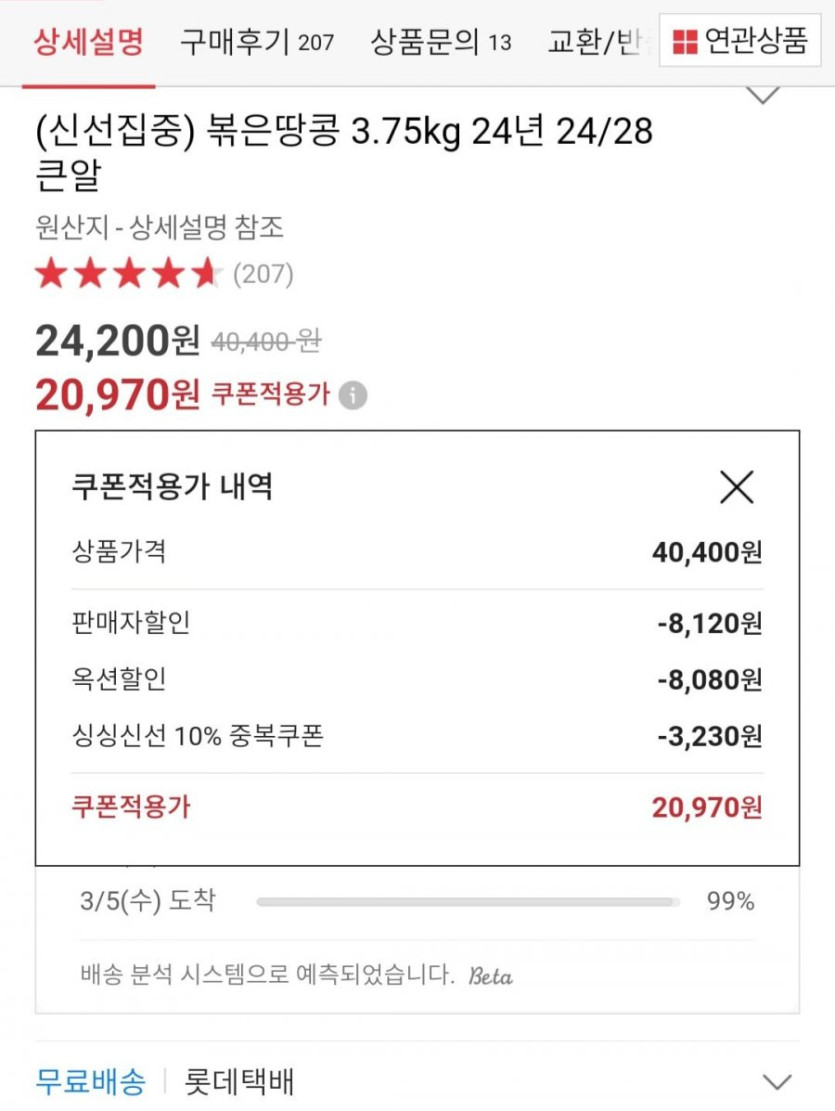This screenshot has height=1111, width=835.
Task: Open the 연관상품 grid icon button
Action: pyautogui.click(x=740, y=41)
